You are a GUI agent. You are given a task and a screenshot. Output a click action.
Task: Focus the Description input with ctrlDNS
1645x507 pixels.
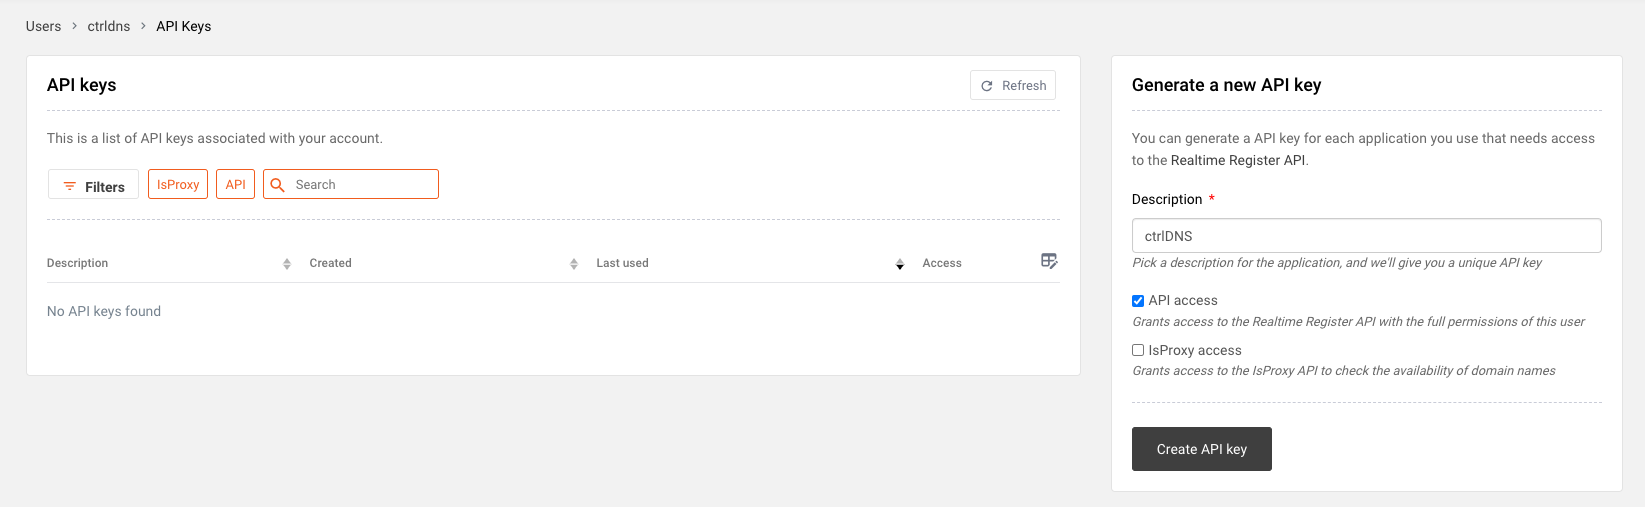tap(1367, 236)
